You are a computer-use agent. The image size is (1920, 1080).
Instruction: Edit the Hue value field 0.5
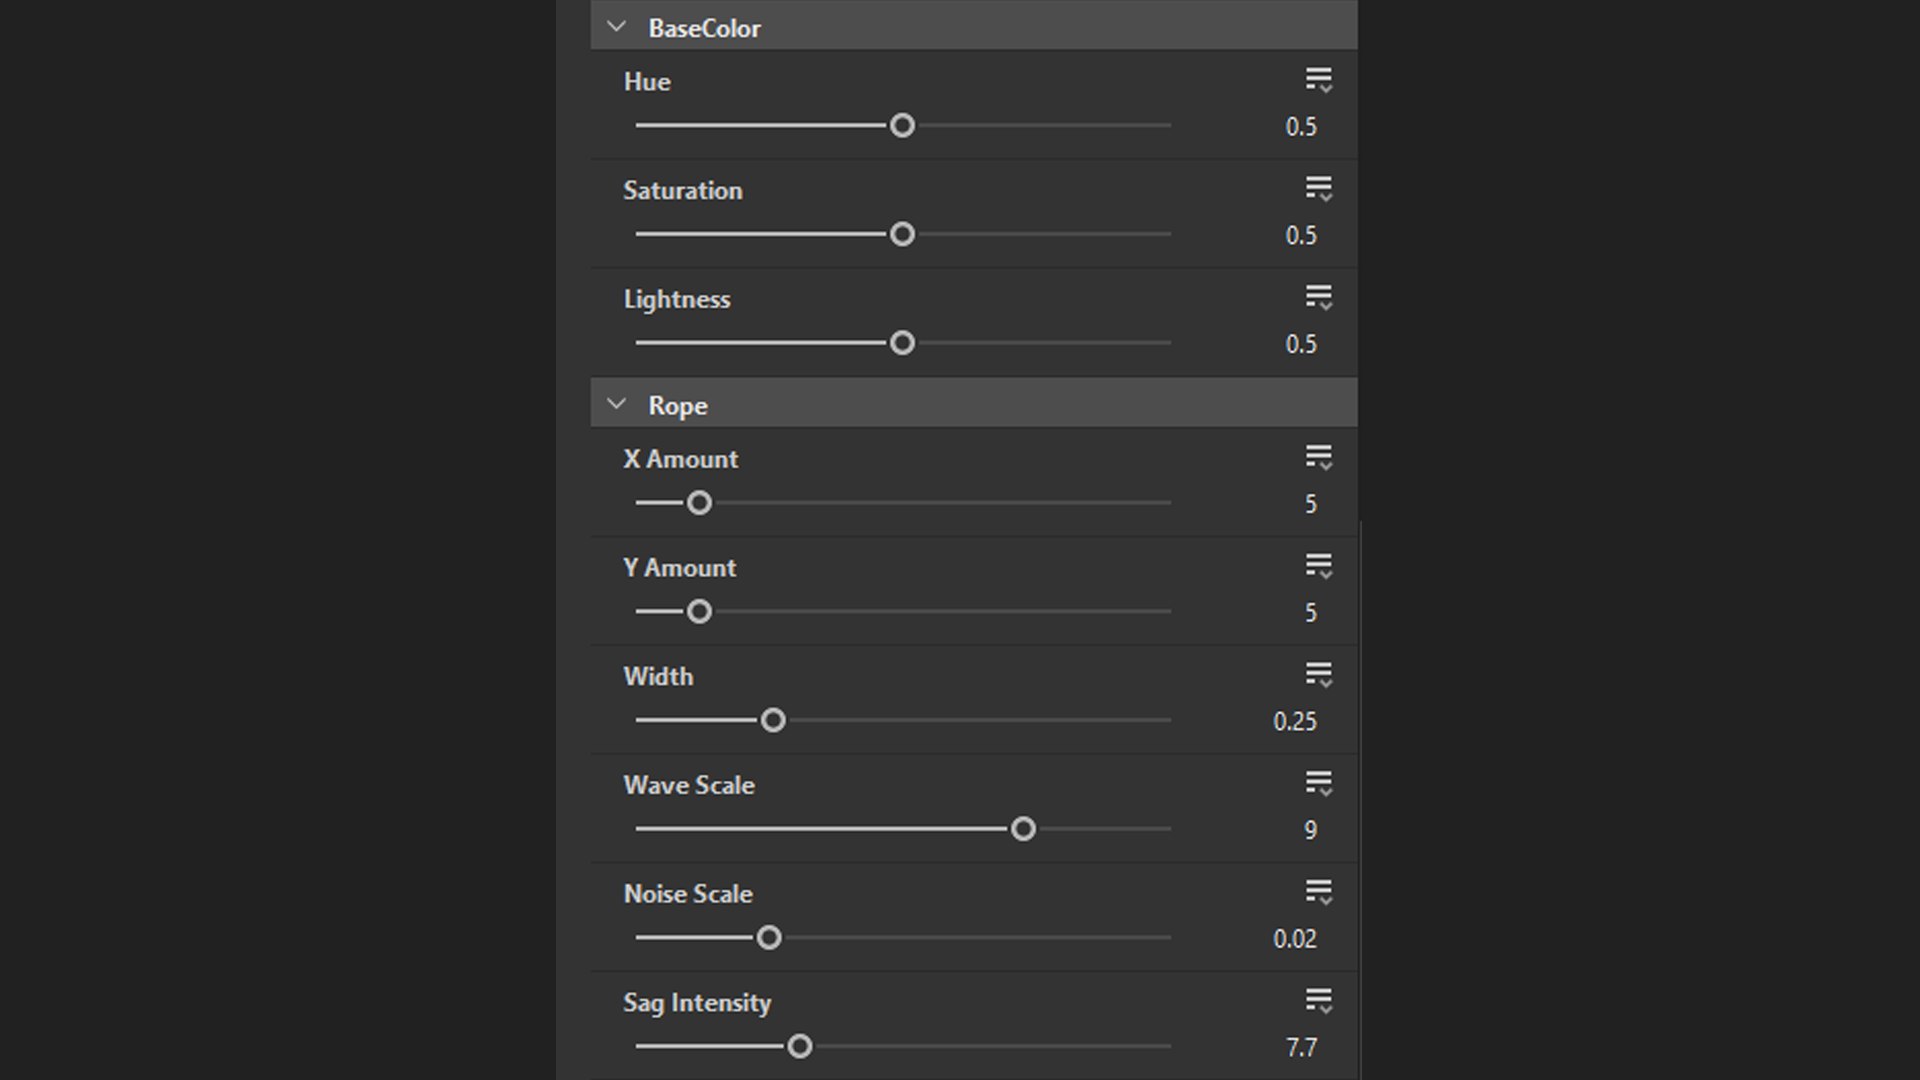[x=1300, y=127]
